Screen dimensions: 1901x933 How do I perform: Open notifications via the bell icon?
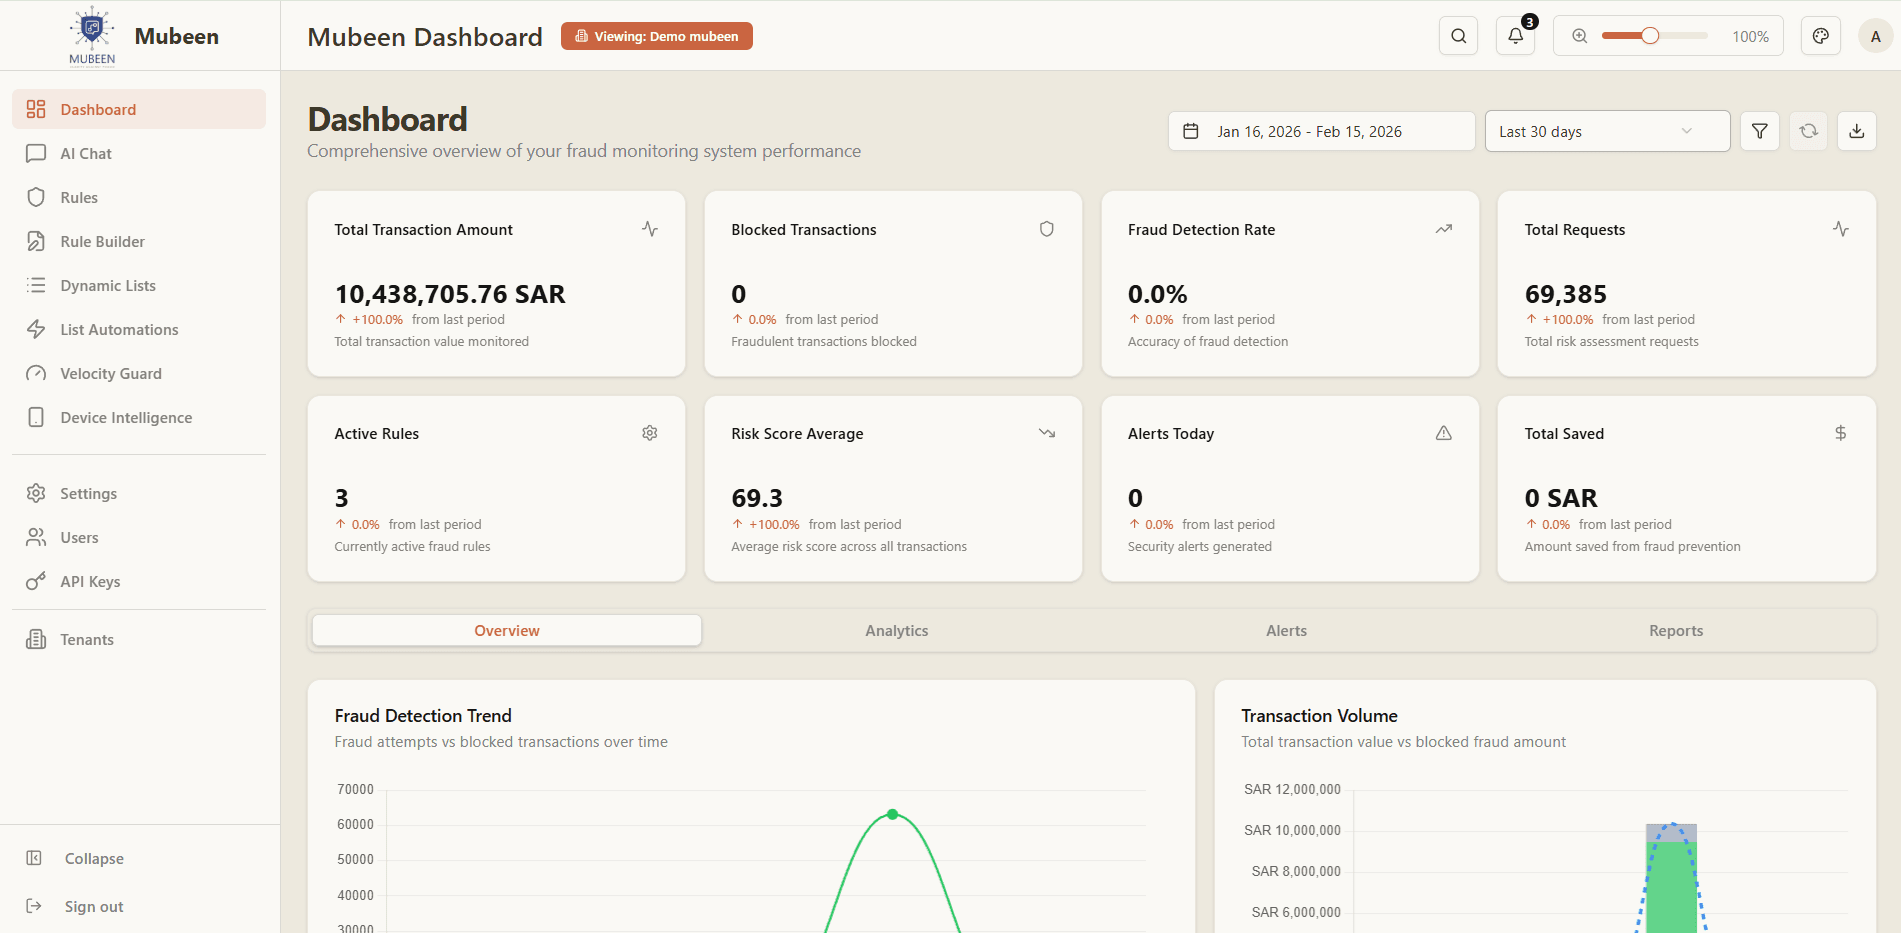(1514, 35)
